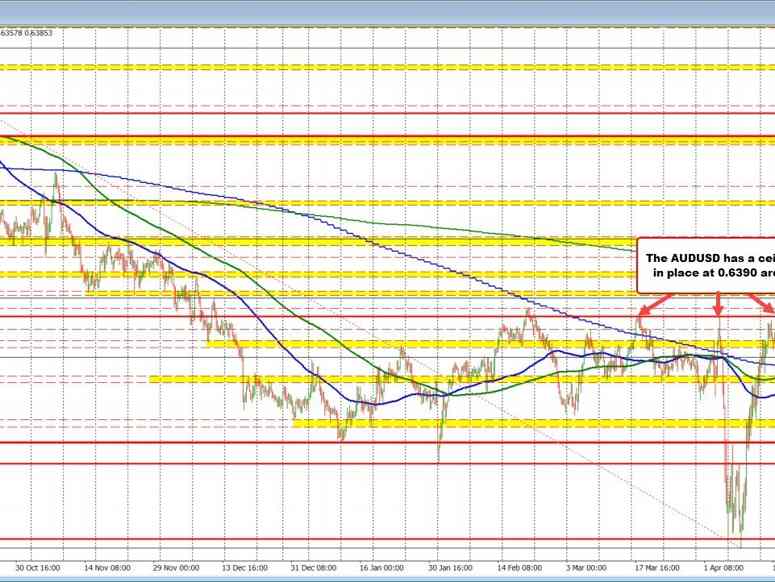The height and width of the screenshot is (582, 775).
Task: Select the 'The AUDUSD has a ceiling' annotation text
Action: pos(710,258)
